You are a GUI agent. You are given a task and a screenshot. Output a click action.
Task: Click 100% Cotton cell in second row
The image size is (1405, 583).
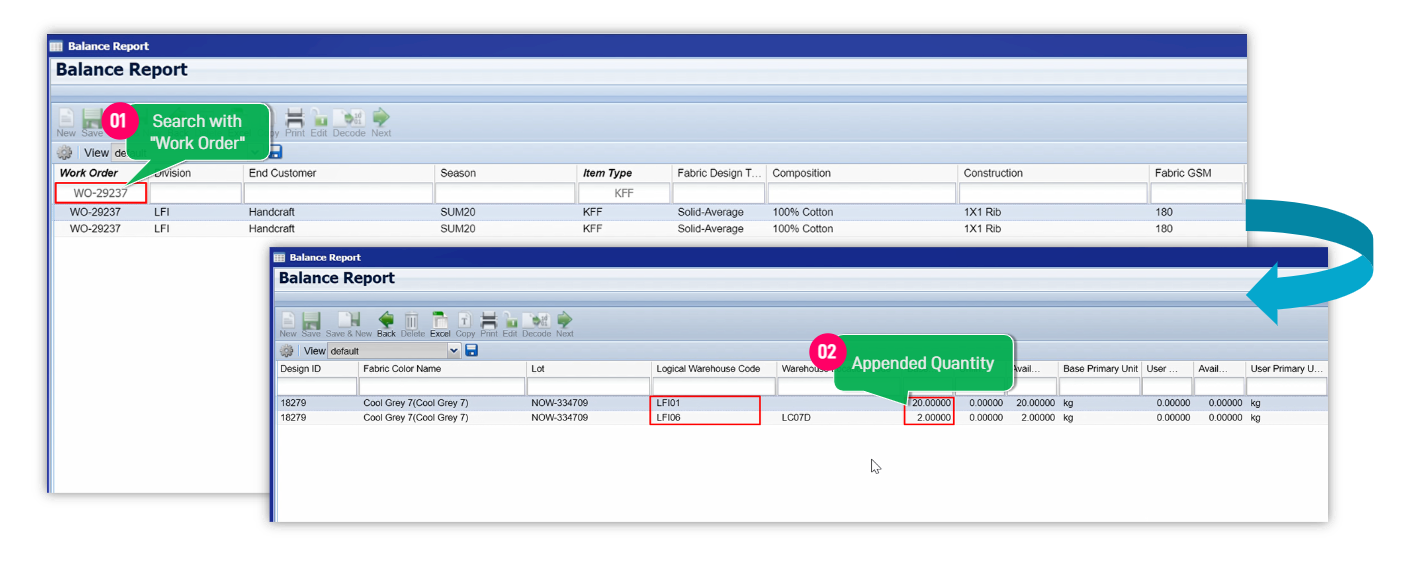pyautogui.click(x=803, y=229)
